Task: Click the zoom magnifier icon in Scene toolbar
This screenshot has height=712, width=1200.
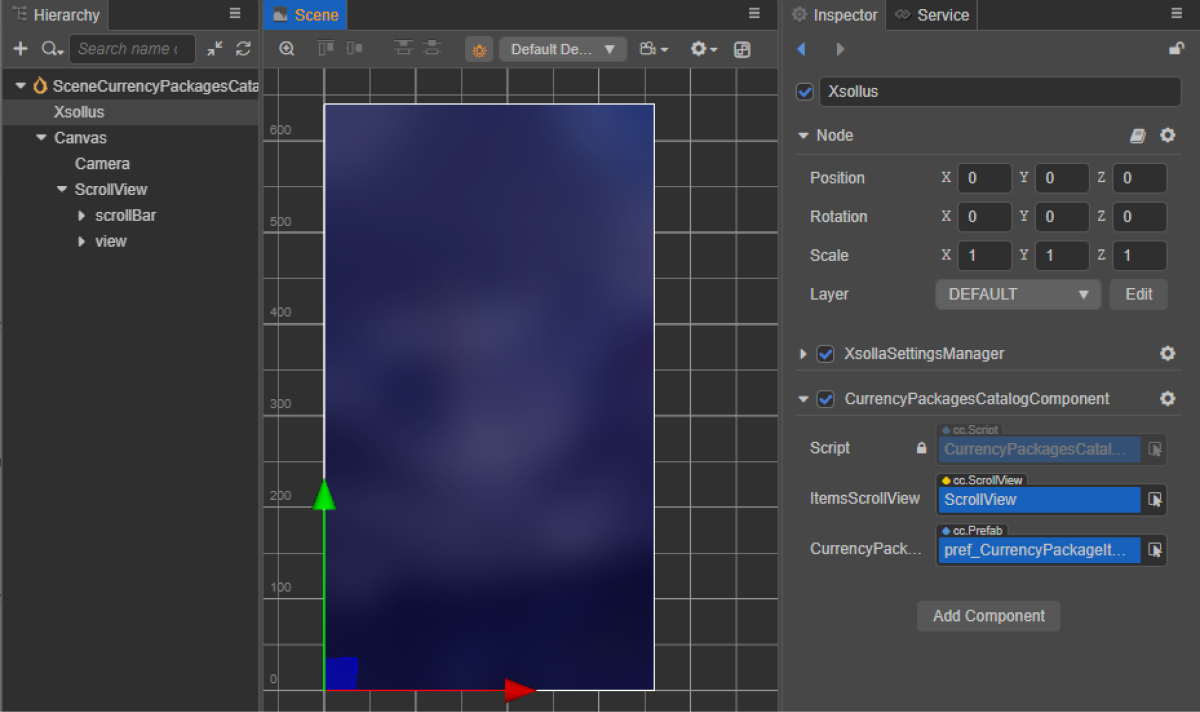Action: (287, 49)
